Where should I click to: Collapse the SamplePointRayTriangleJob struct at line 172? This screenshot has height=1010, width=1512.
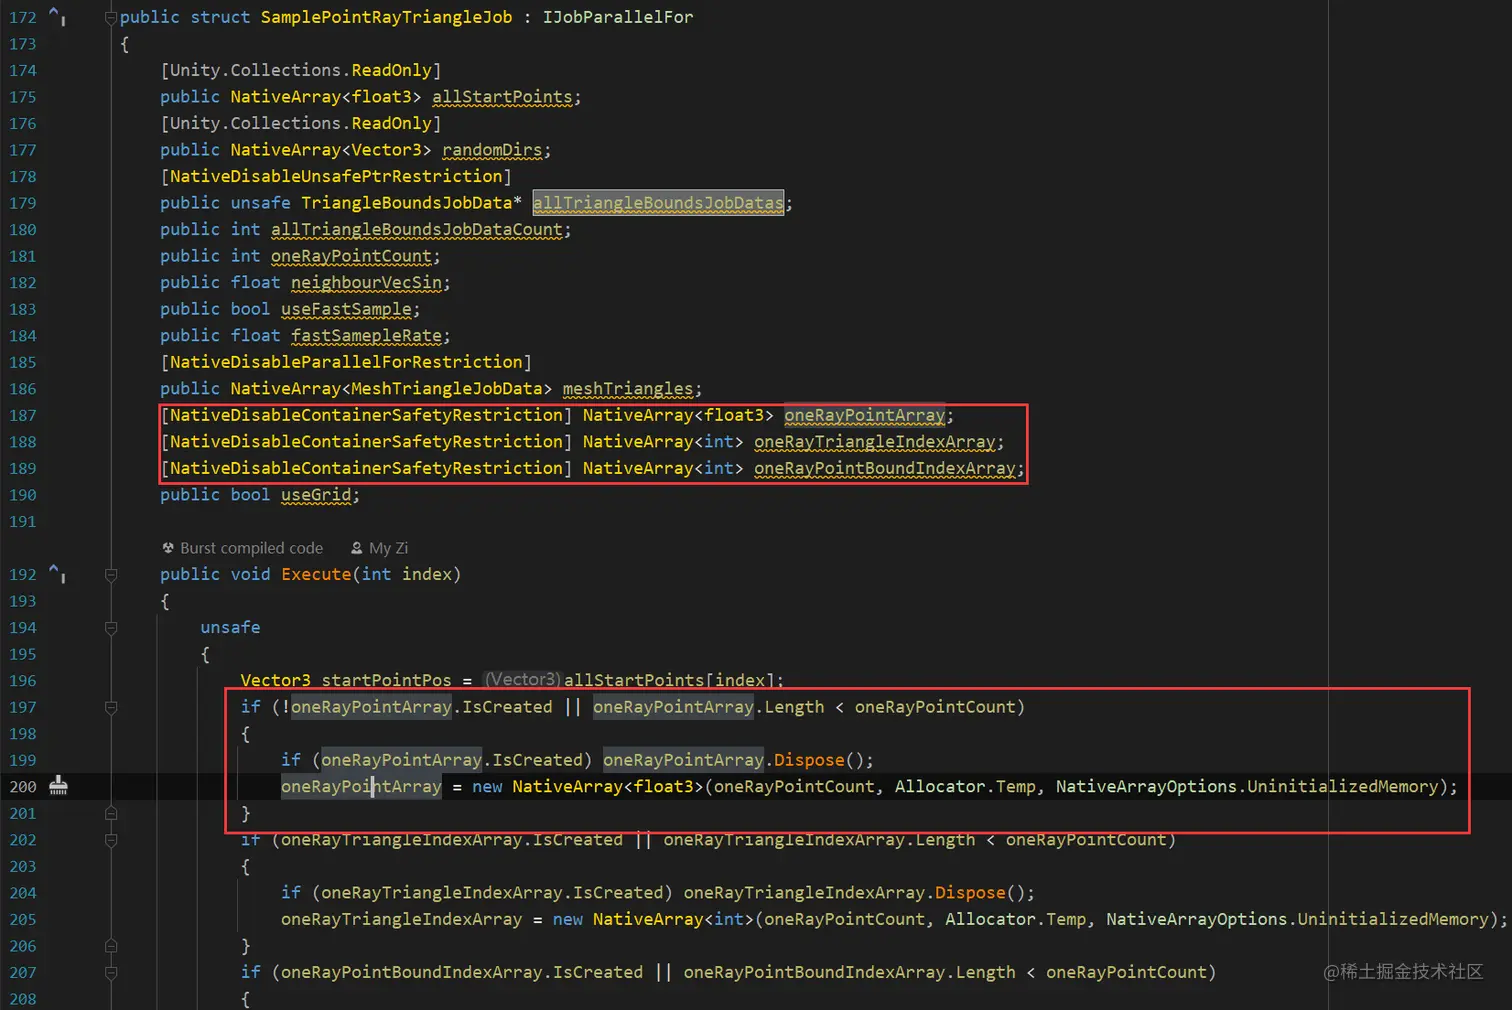(111, 17)
